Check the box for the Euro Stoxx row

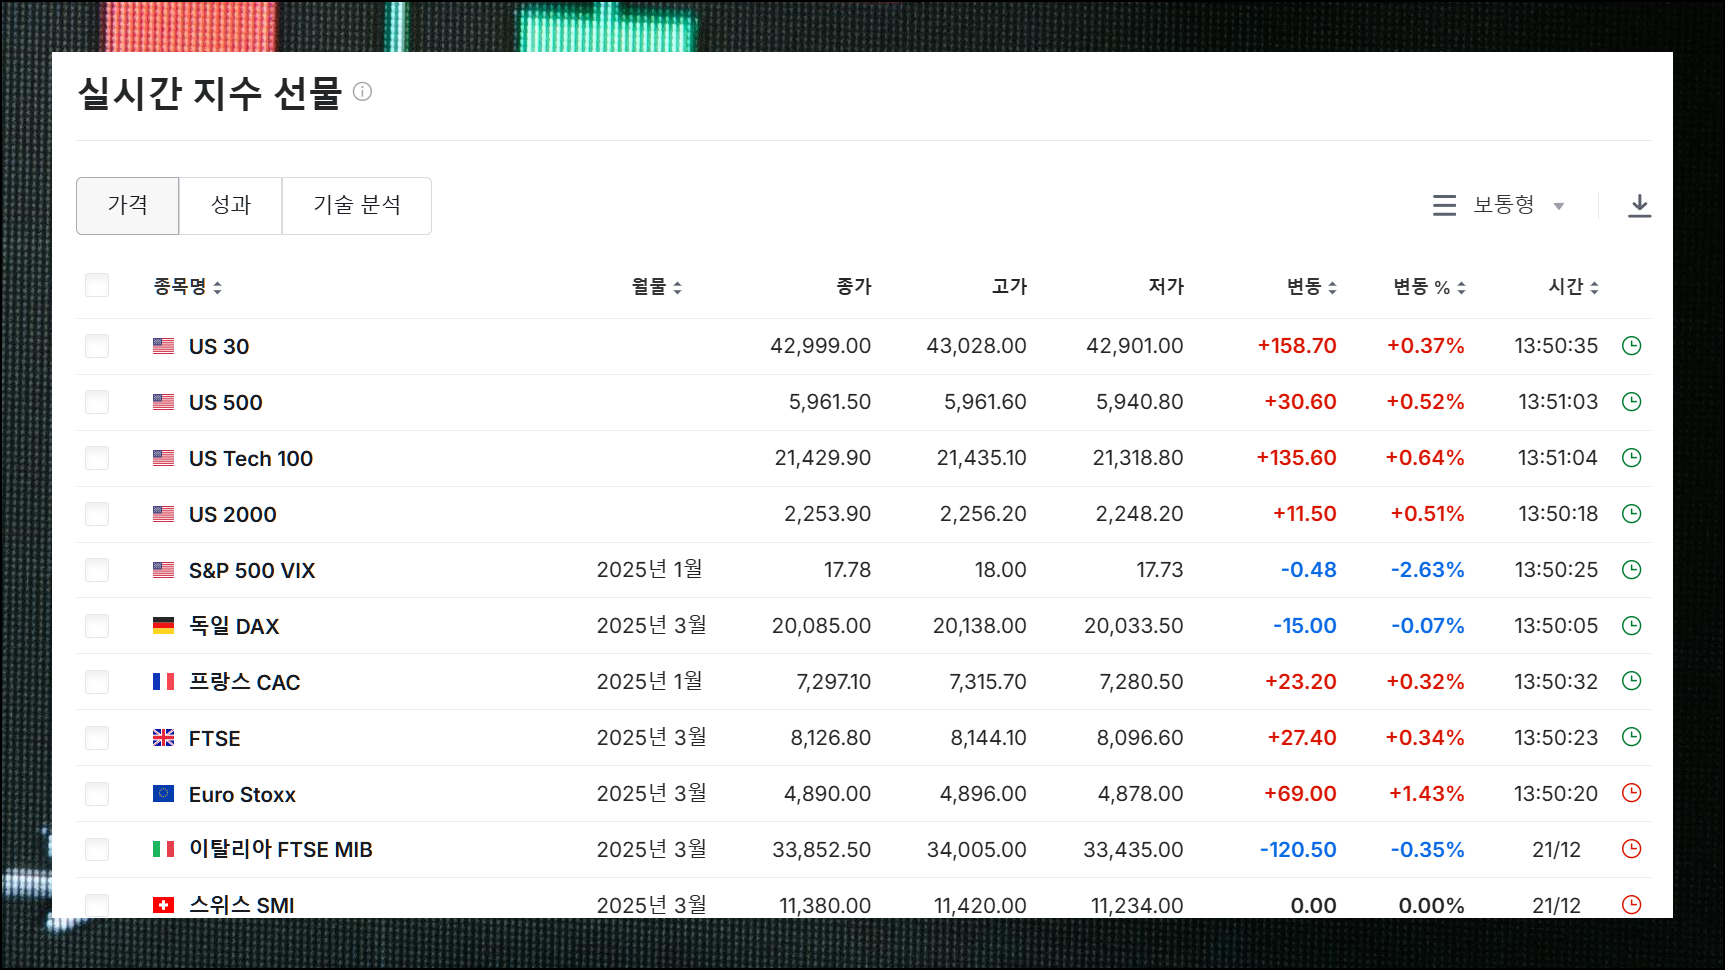tap(97, 794)
